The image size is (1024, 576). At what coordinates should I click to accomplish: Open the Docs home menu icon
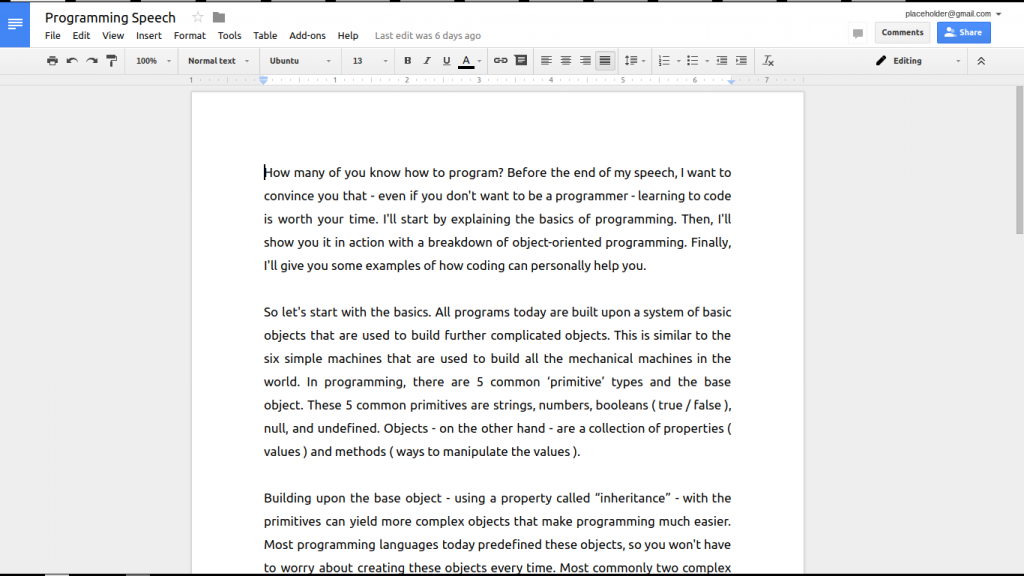(x=15, y=24)
